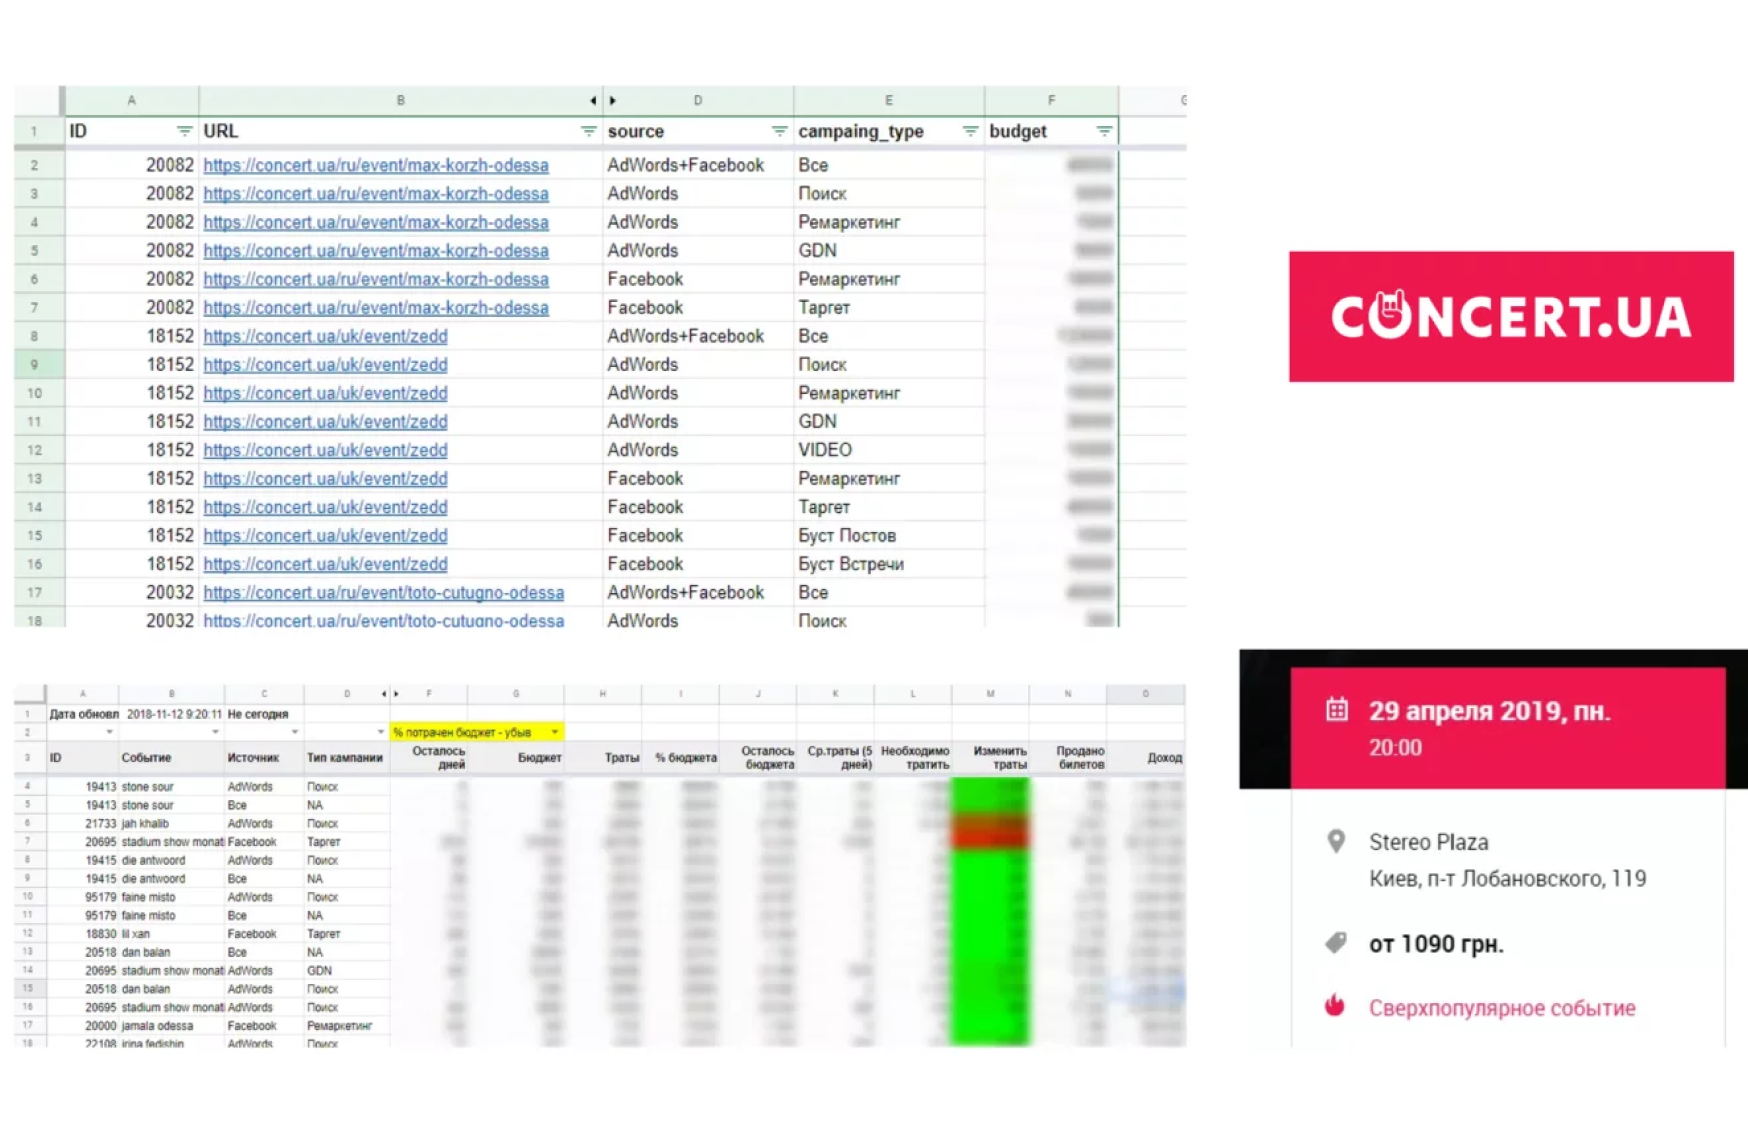Screen dimensions: 1748x1130
Task: Open filter dropdown in column C of lower sheet
Action: coord(294,732)
